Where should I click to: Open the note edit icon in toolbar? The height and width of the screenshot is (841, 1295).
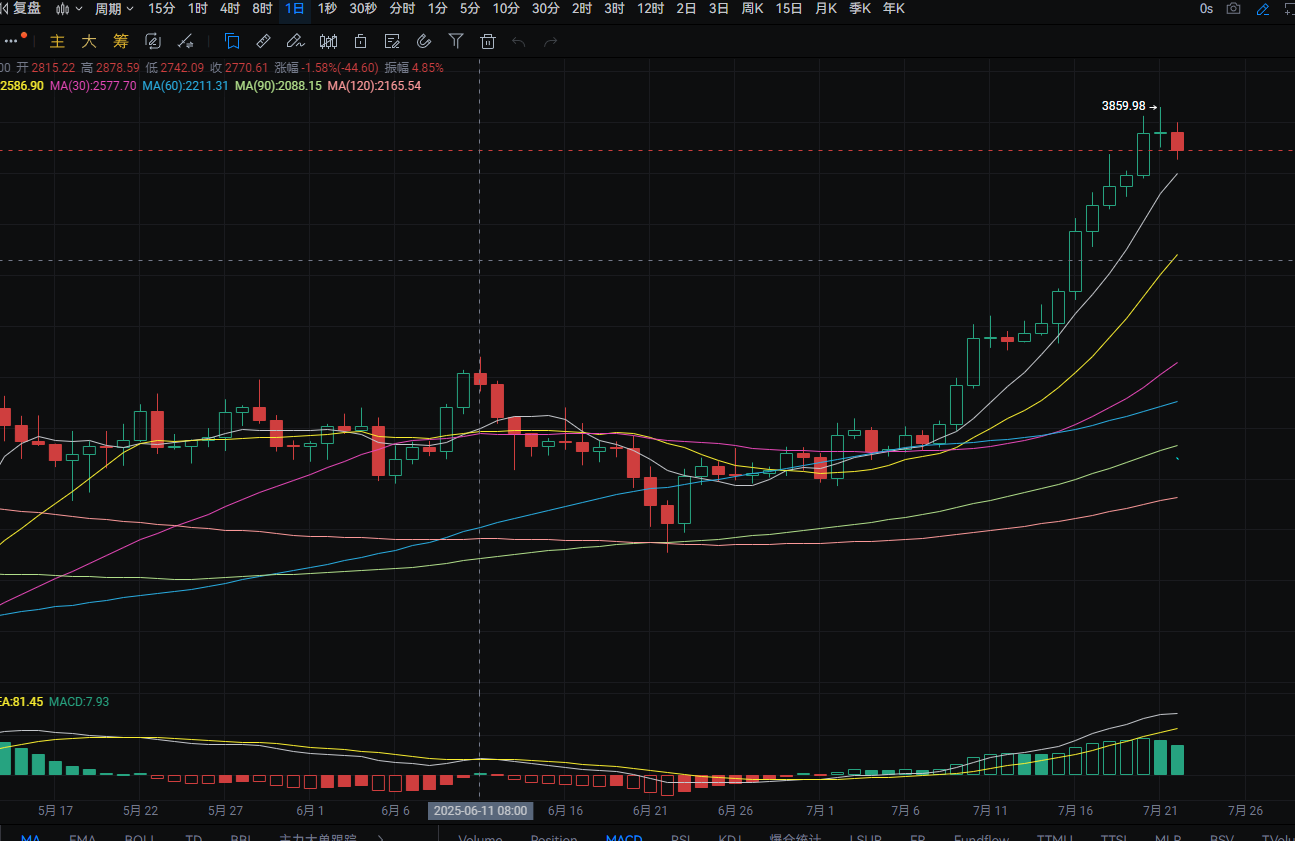click(392, 41)
